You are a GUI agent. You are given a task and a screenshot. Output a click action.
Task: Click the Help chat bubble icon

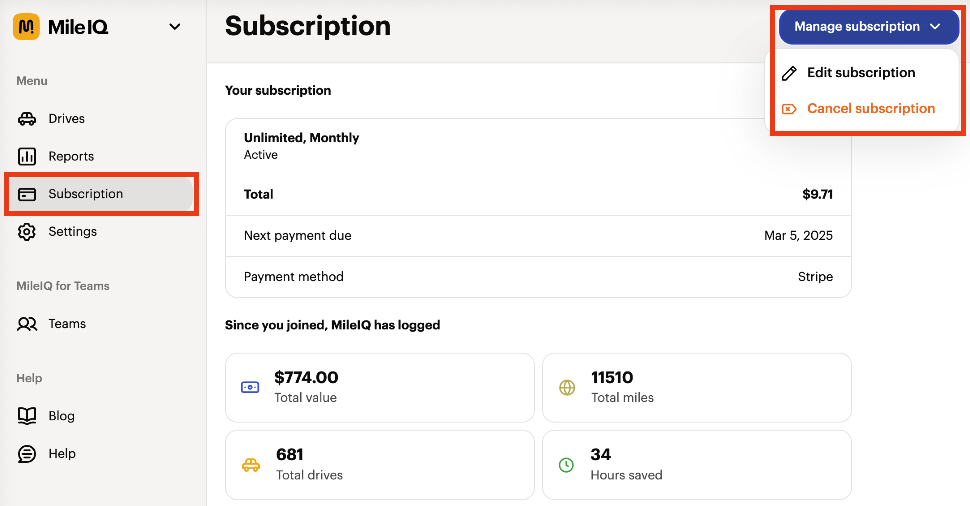(x=28, y=454)
